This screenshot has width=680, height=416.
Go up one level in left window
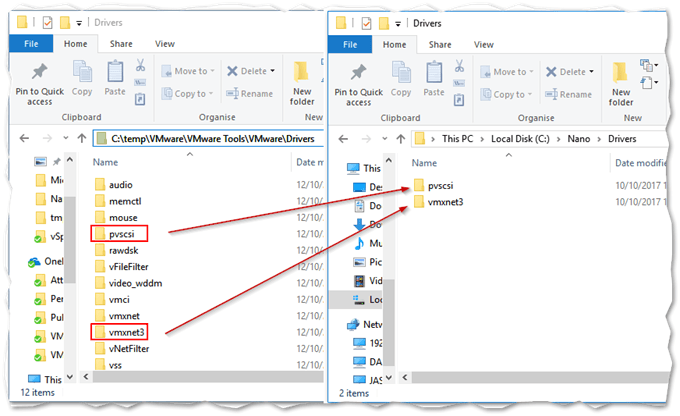click(82, 138)
